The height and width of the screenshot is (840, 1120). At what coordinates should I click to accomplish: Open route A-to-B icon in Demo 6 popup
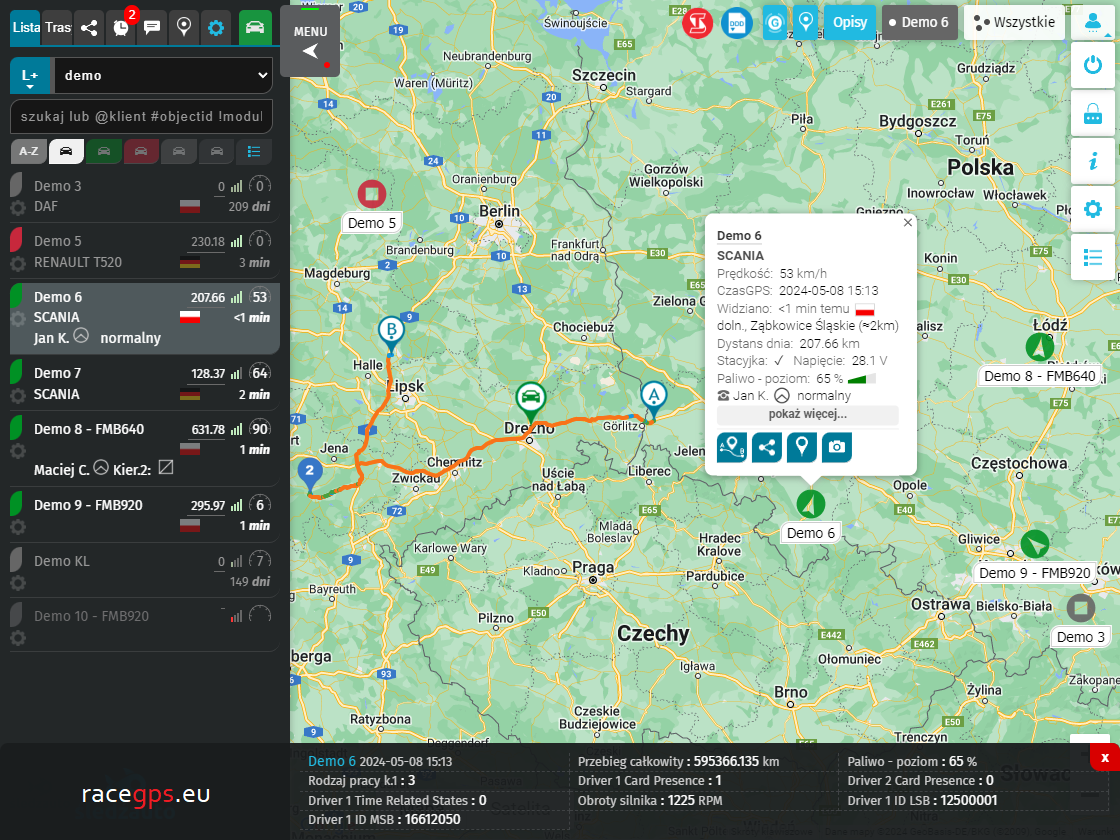coord(732,447)
